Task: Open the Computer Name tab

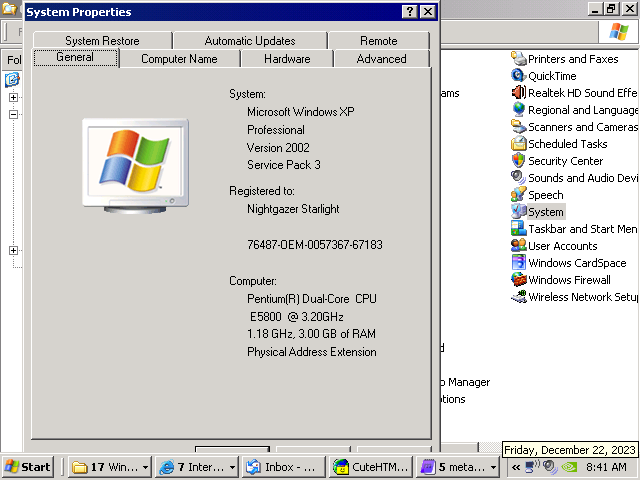Action: (179, 59)
